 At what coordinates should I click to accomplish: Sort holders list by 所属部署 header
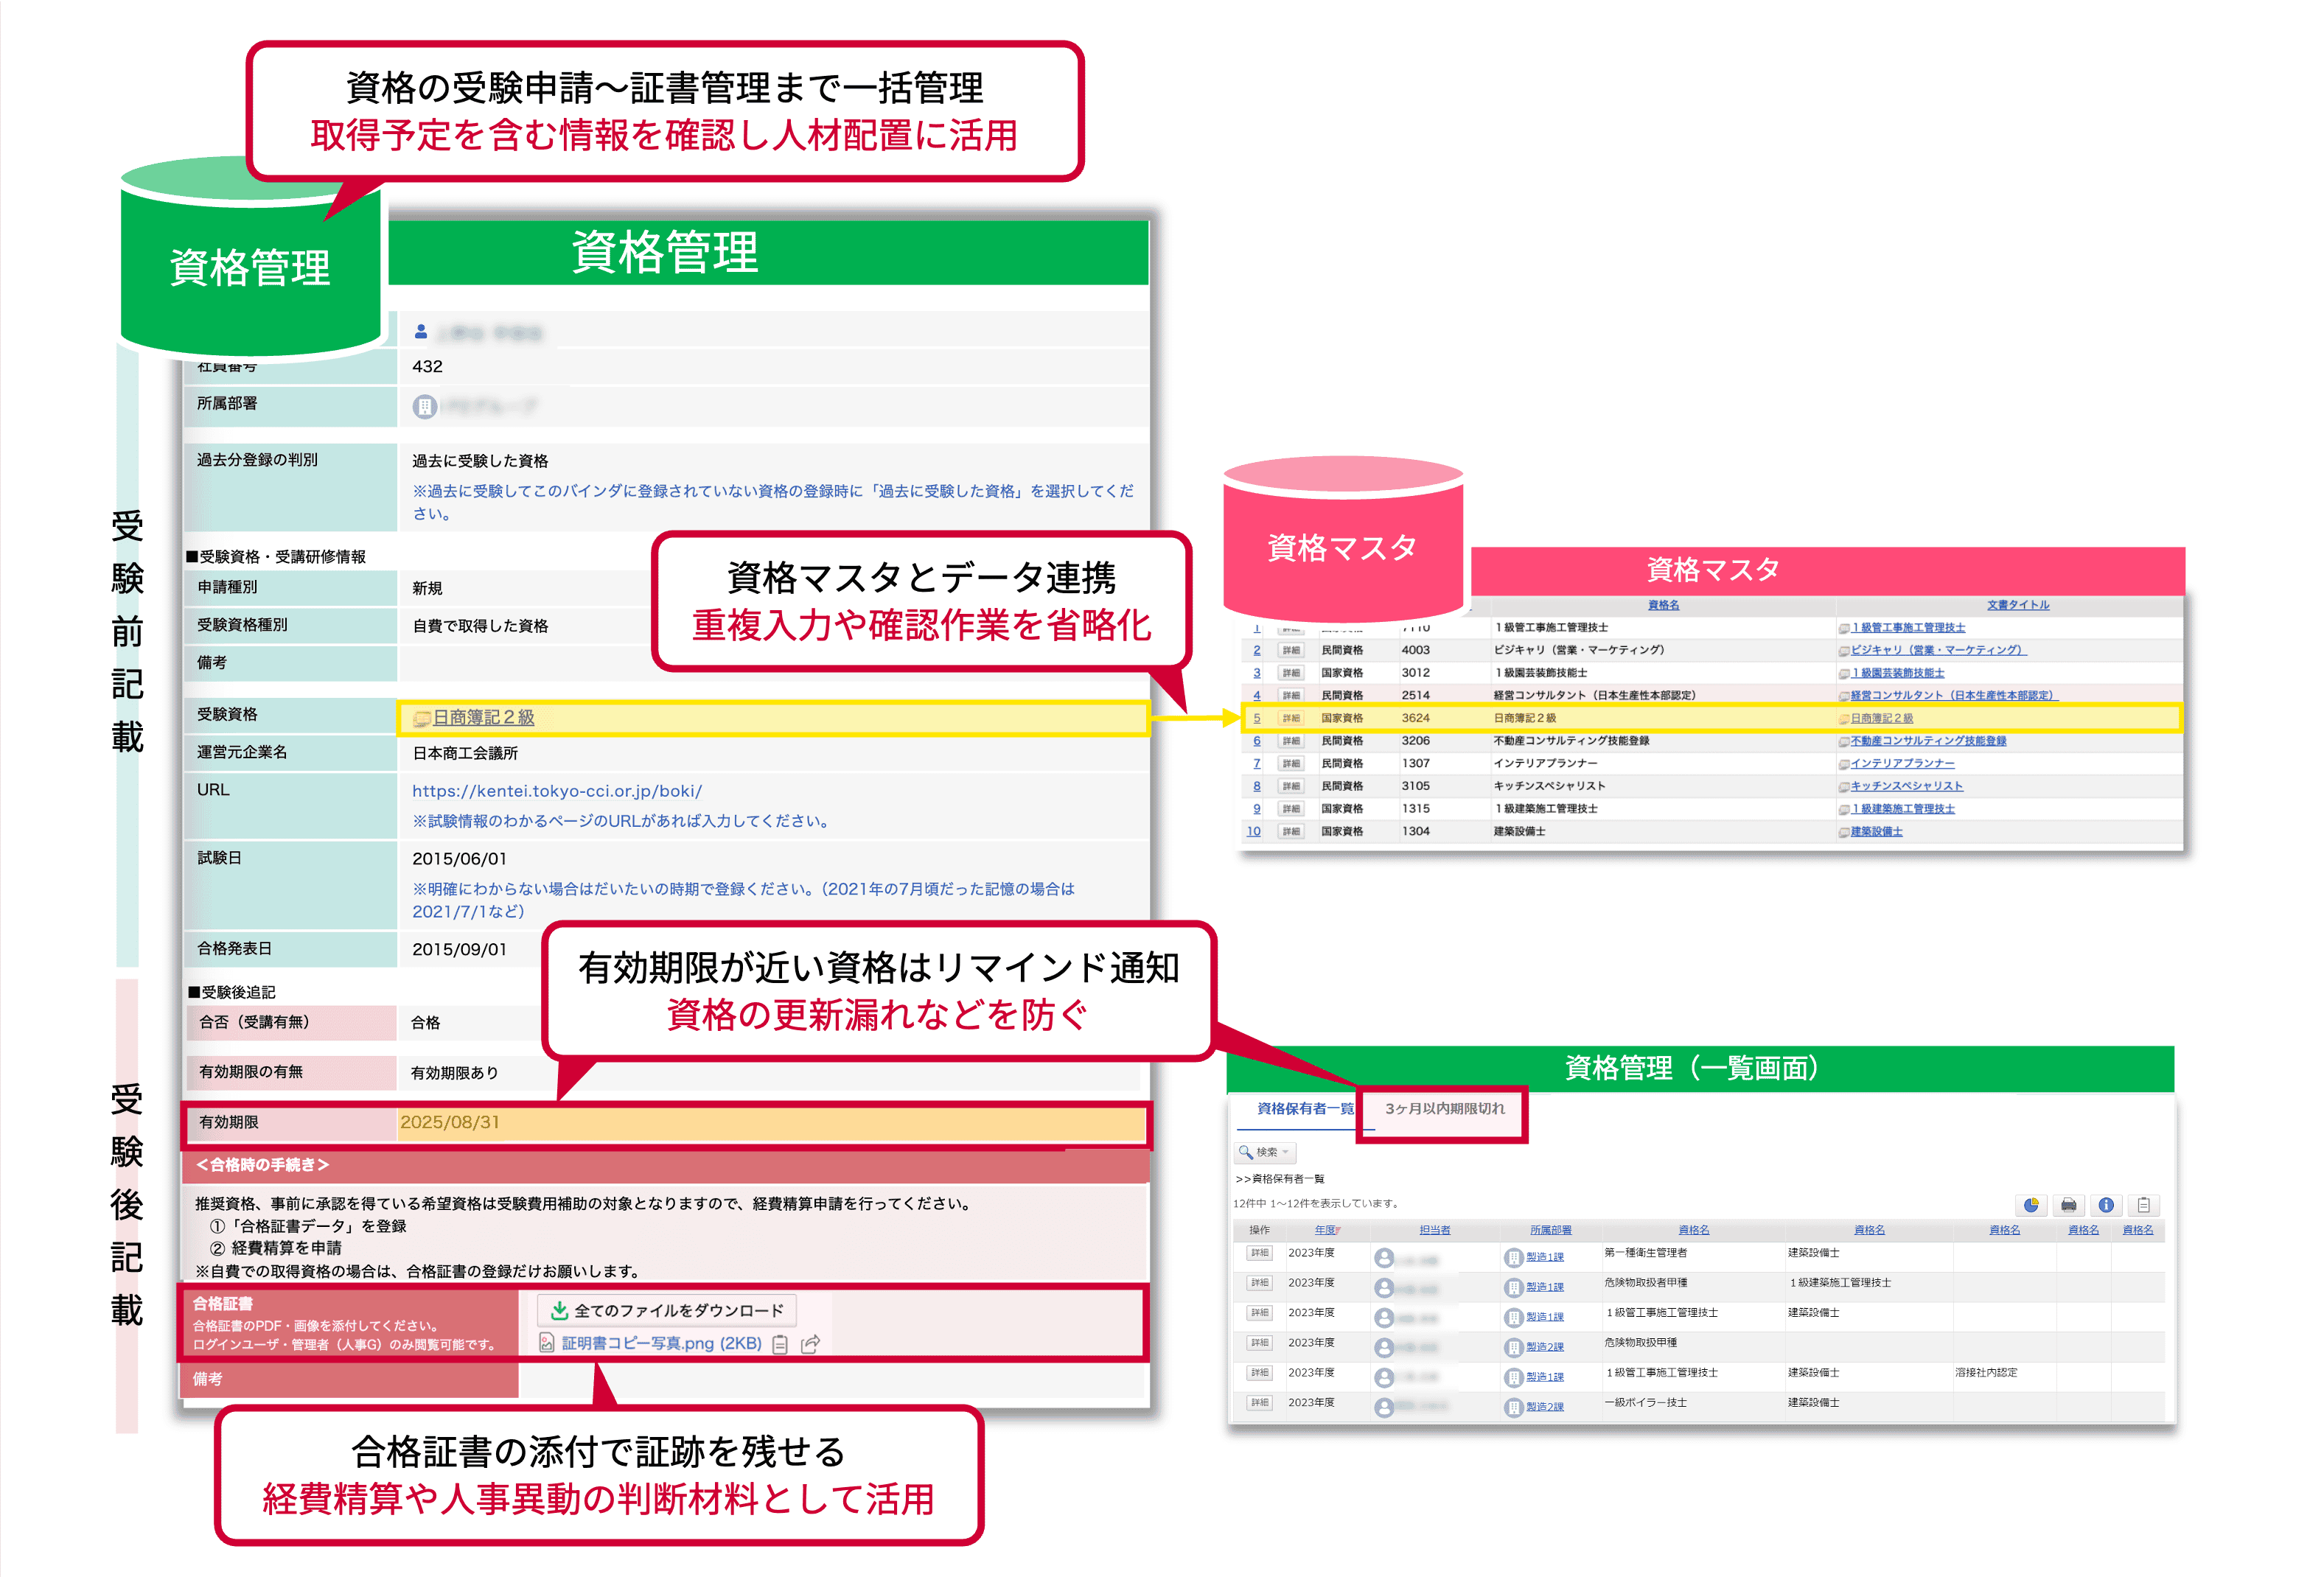point(1550,1230)
